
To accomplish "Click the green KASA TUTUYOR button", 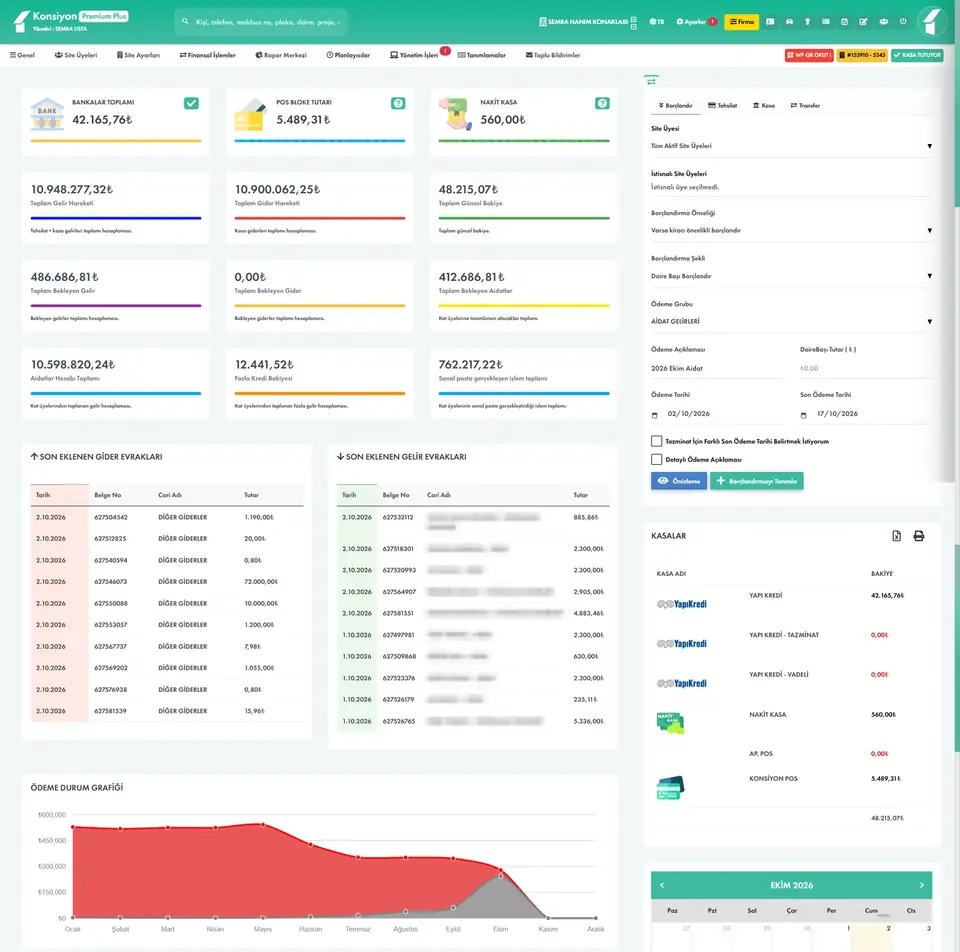I will click(917, 55).
